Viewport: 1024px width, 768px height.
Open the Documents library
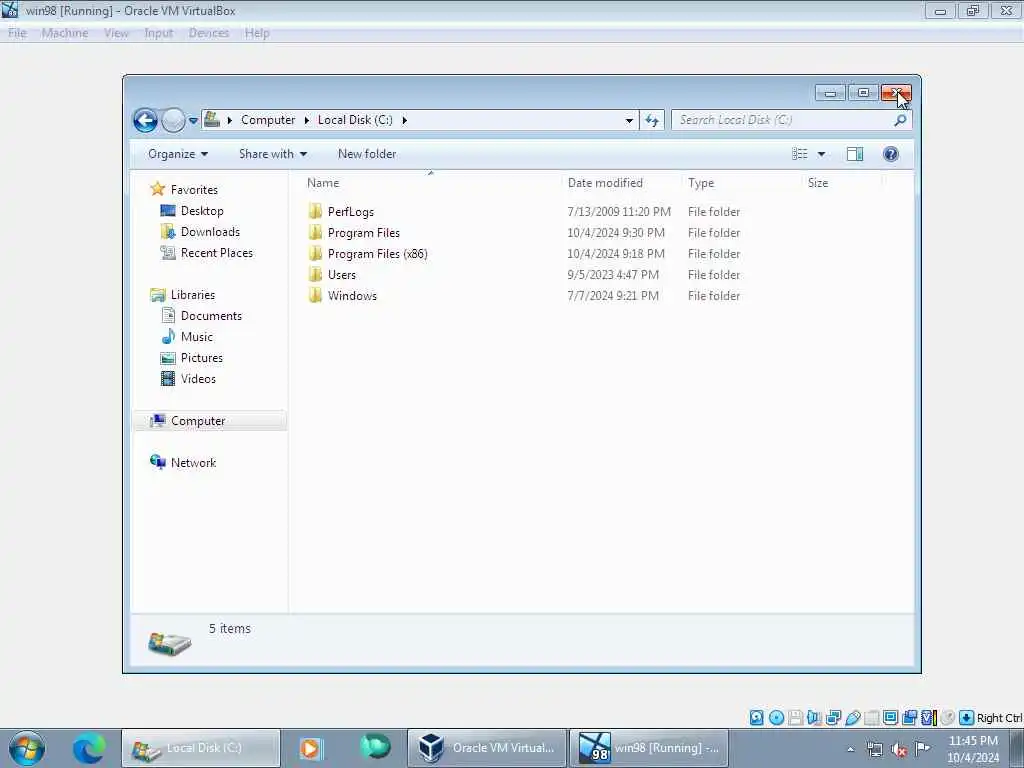(x=211, y=315)
